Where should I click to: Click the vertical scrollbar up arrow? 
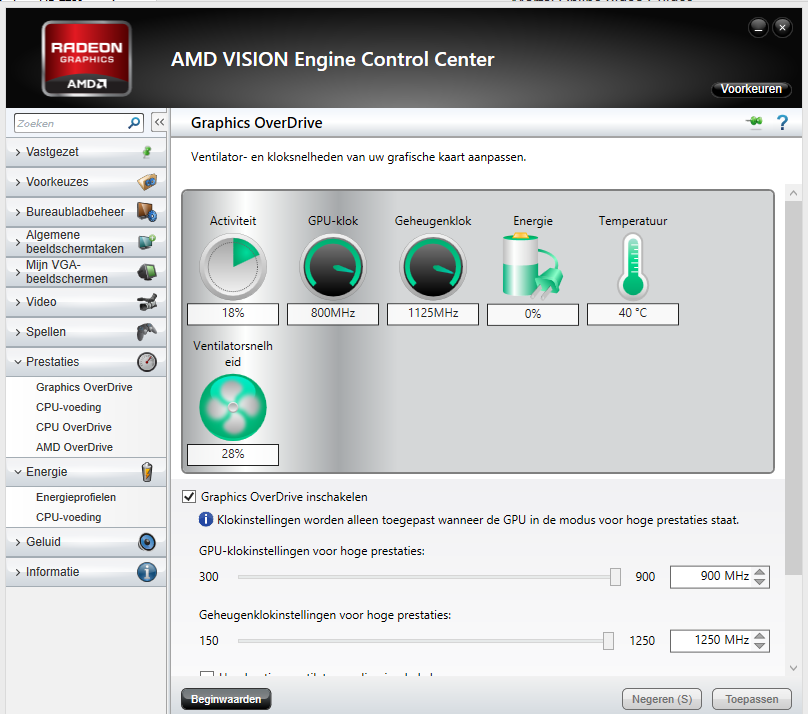click(x=794, y=193)
